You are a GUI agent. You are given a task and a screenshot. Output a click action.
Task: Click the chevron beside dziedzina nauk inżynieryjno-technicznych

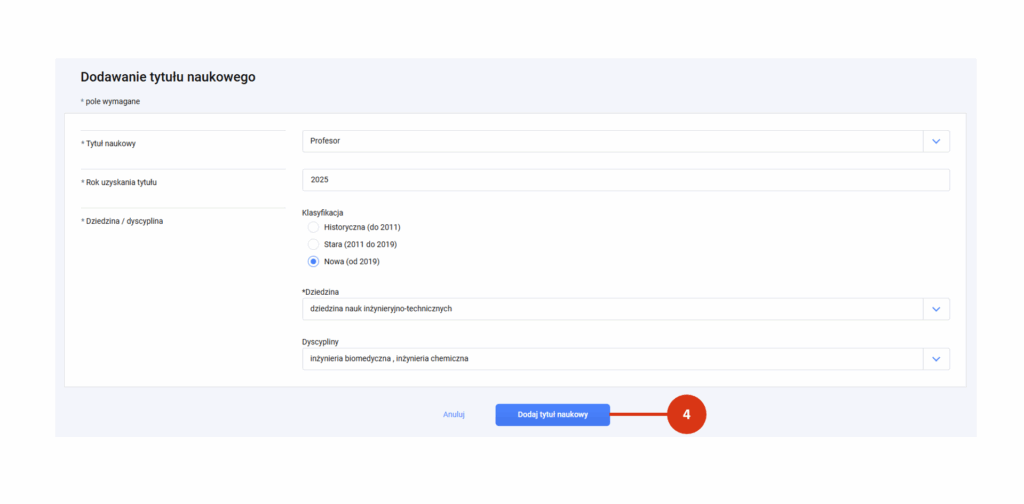click(936, 309)
